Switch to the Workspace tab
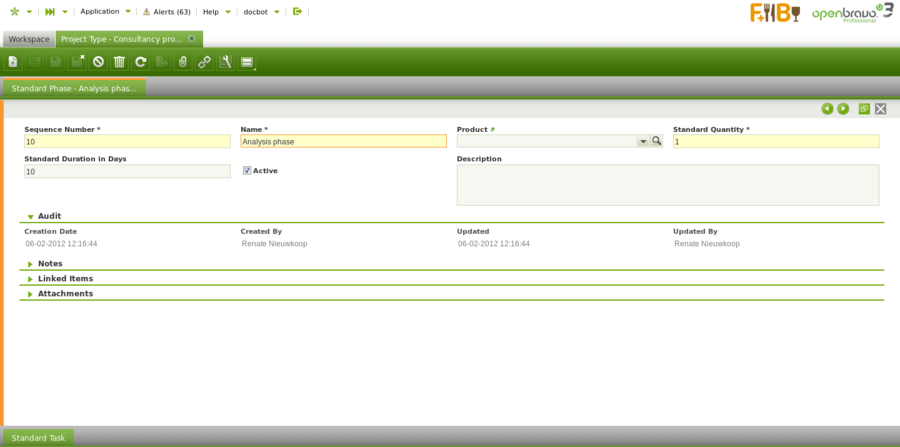Image resolution: width=900 pixels, height=447 pixels. pos(29,39)
